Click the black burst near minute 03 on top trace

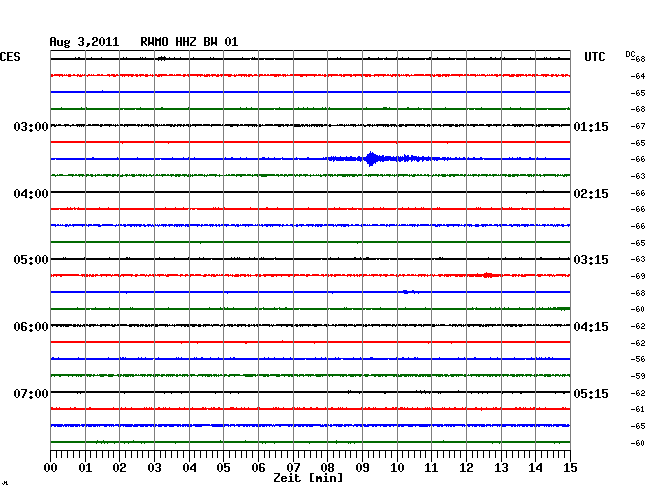162,59
